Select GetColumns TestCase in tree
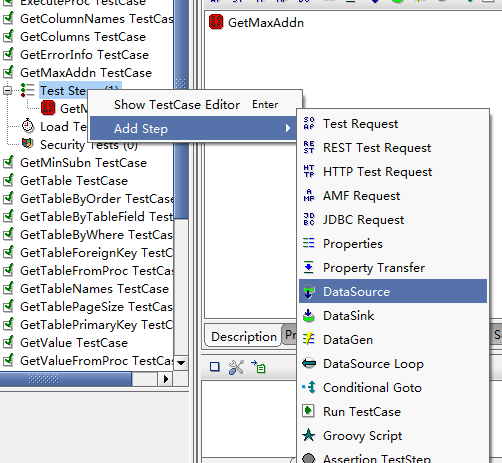Screen dimensions: 502x463 point(83,37)
